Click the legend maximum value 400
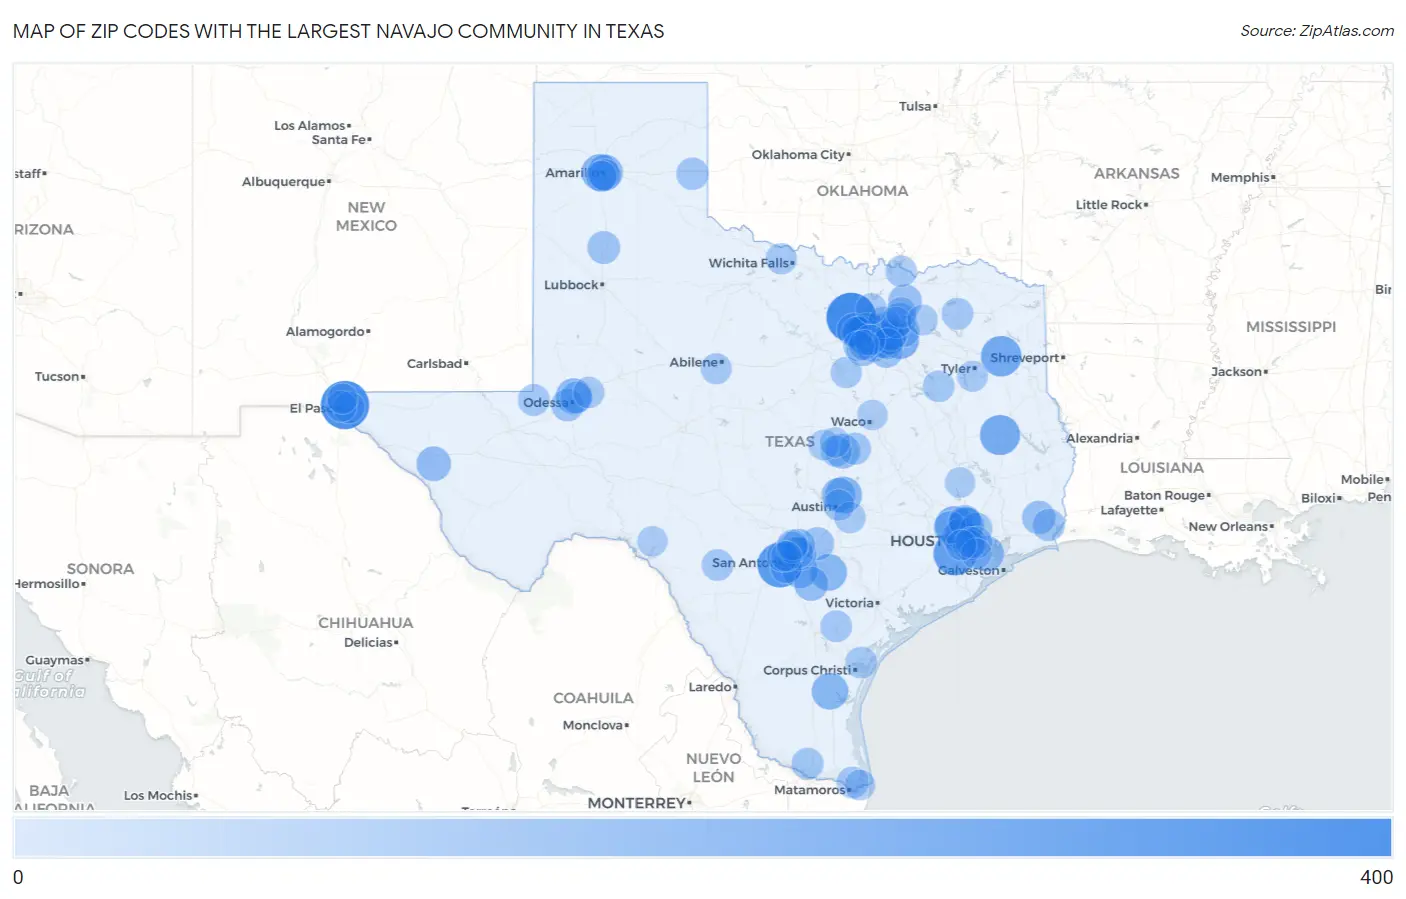Image resolution: width=1406 pixels, height=899 pixels. click(x=1376, y=877)
